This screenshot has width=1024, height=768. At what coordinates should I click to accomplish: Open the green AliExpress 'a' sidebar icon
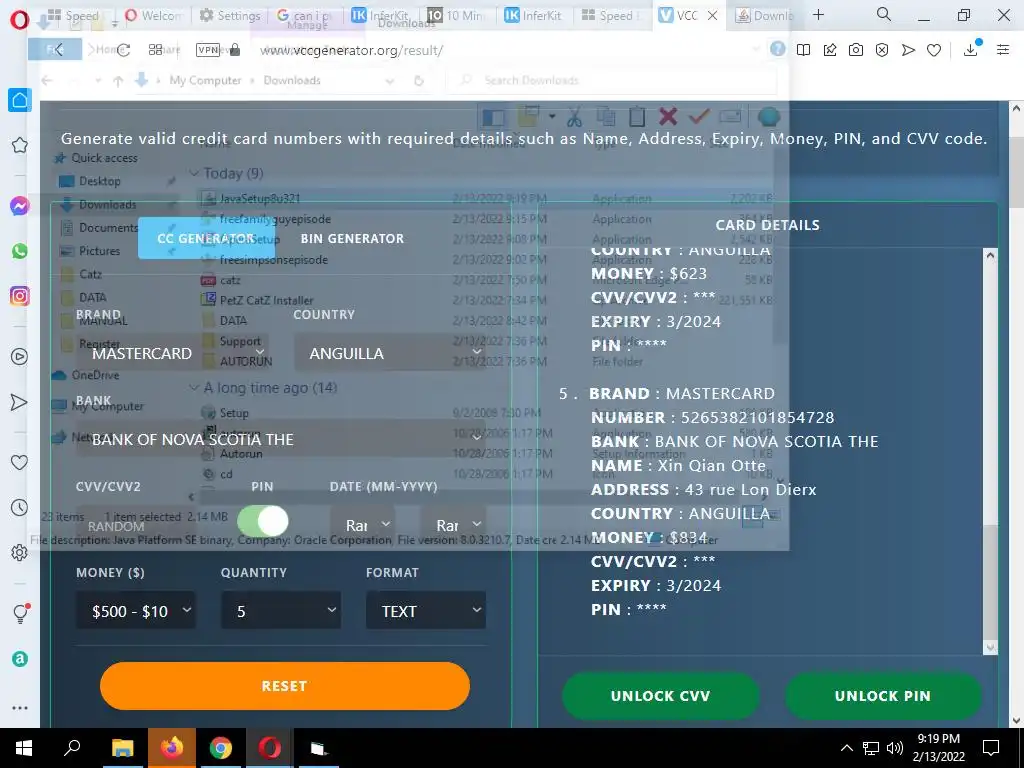(20, 659)
